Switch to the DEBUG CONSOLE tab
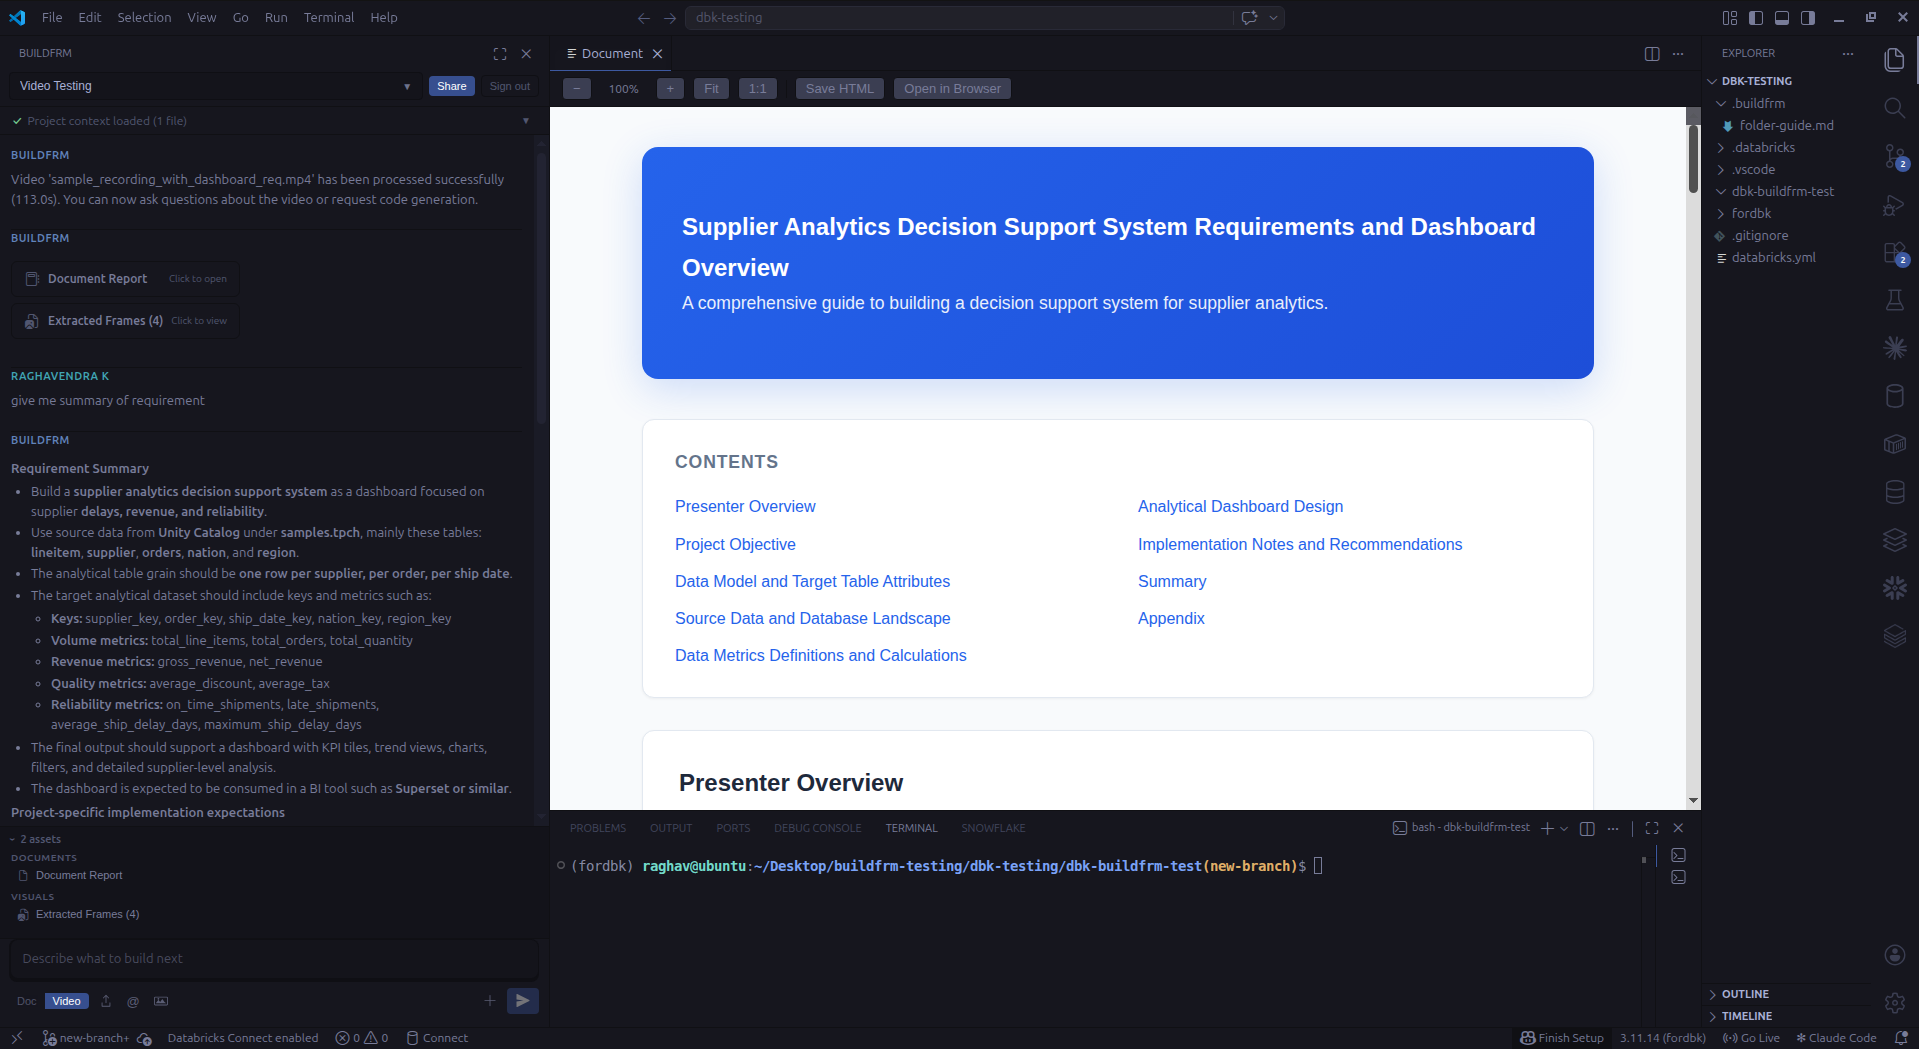The height and width of the screenshot is (1049, 1919). (817, 828)
